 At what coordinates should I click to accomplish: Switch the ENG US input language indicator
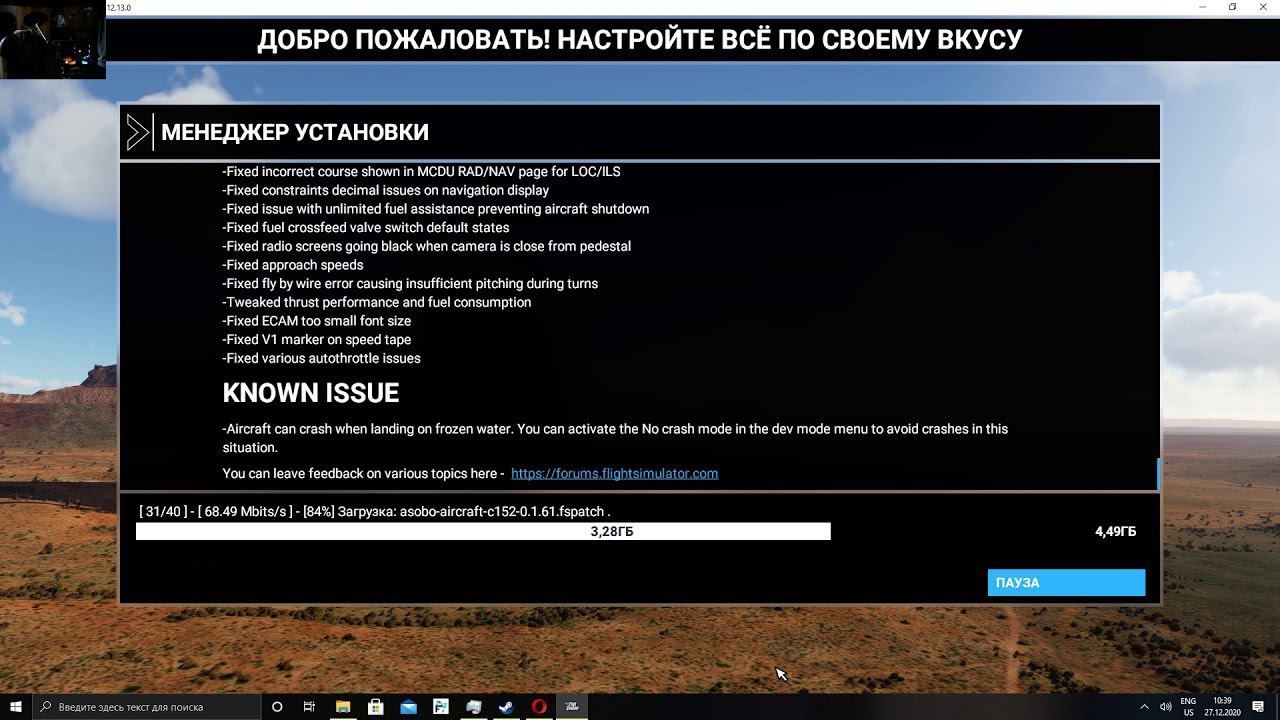coord(1189,707)
